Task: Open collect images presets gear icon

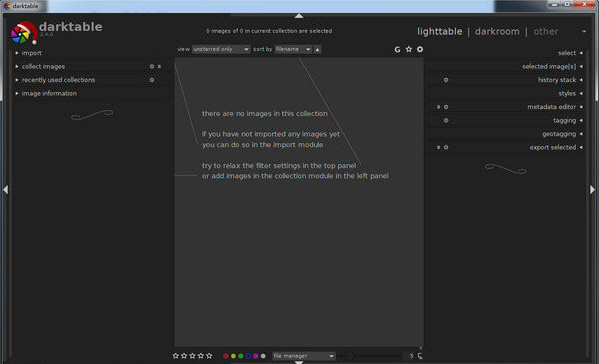Action: (152, 66)
